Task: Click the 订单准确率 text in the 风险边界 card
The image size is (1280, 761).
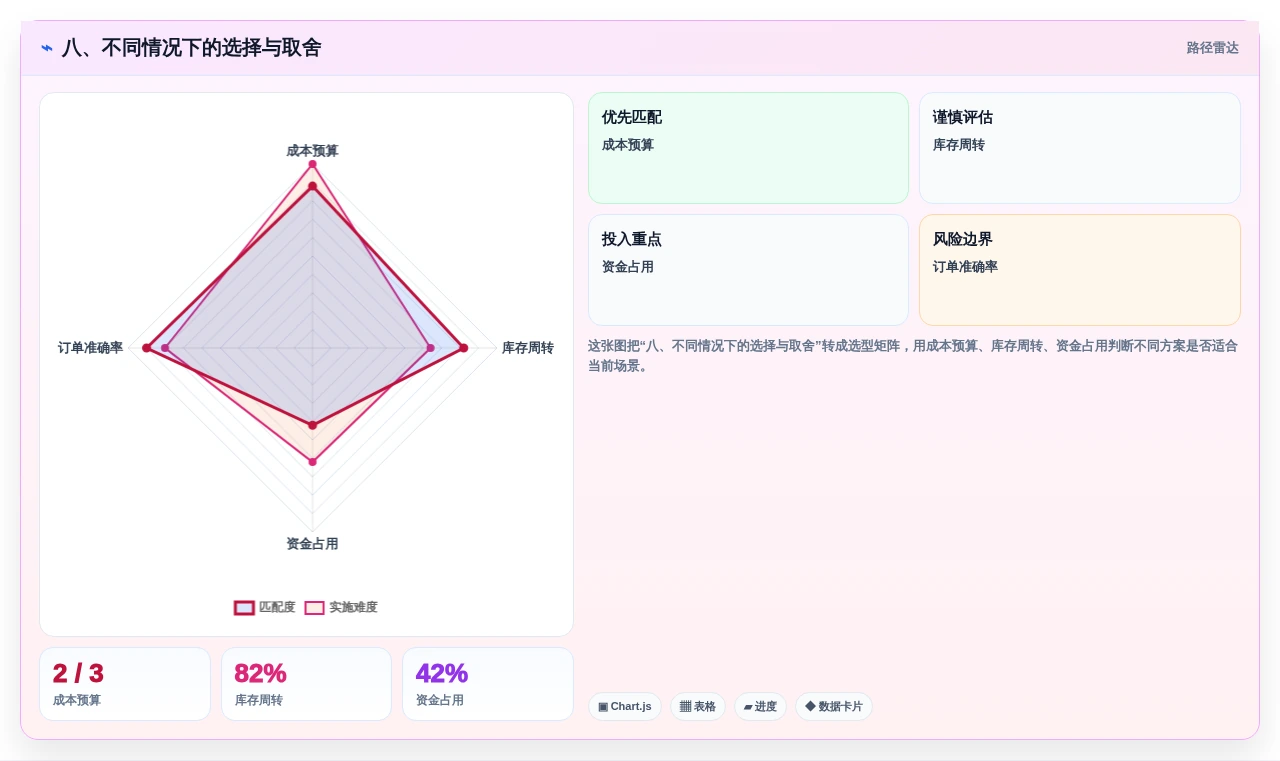Action: 965,267
